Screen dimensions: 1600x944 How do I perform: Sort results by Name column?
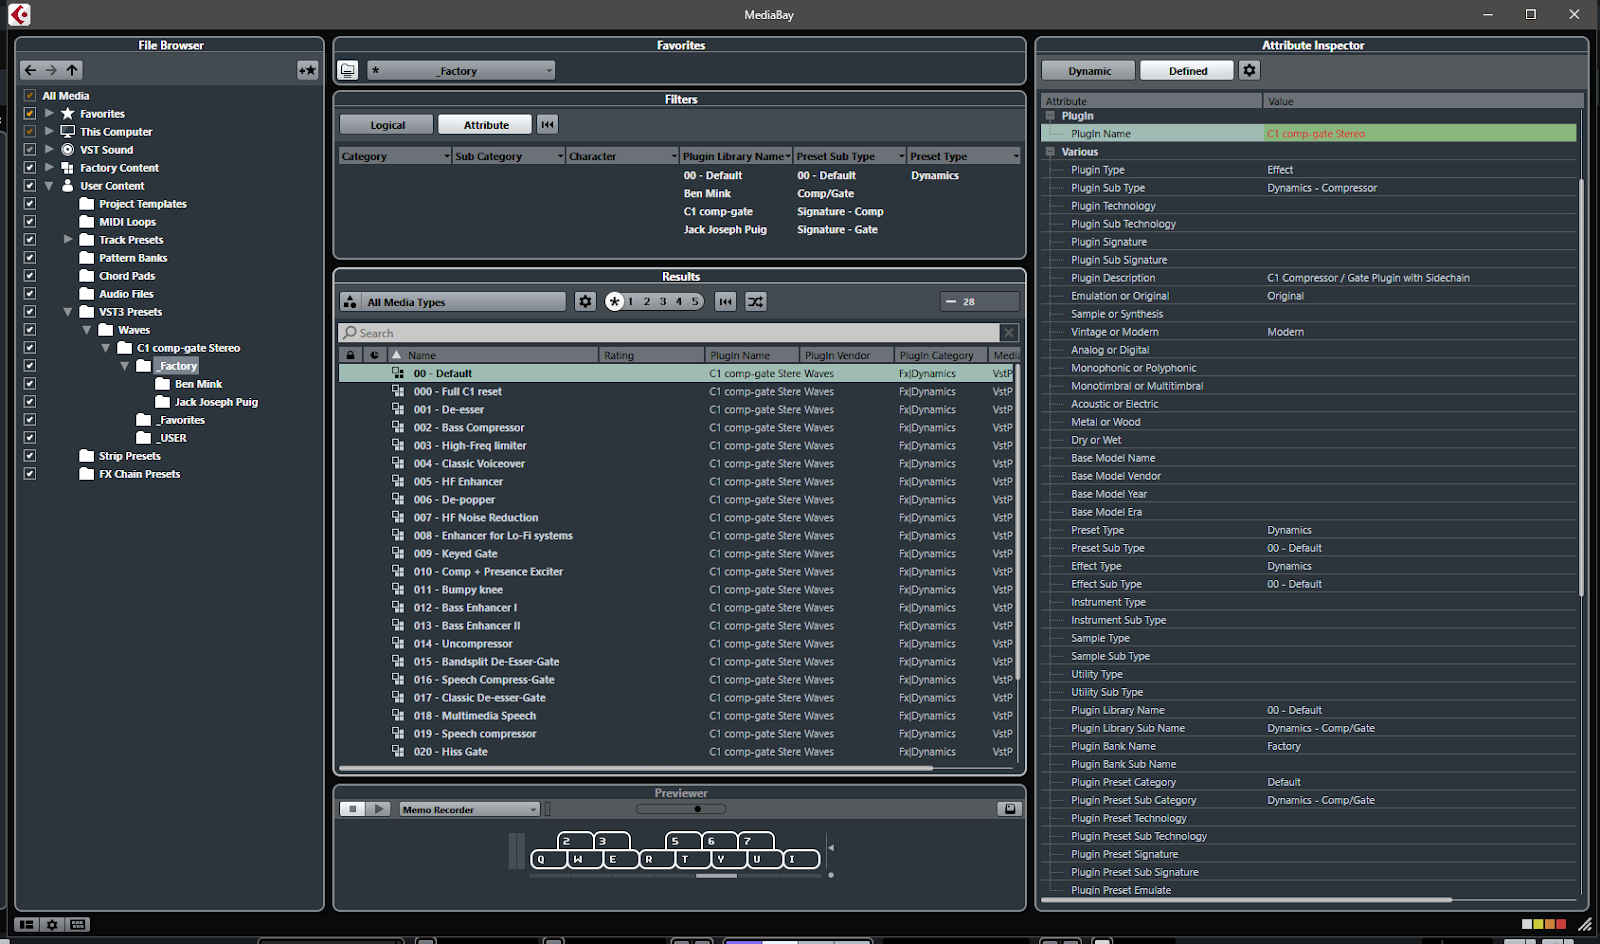tap(494, 355)
